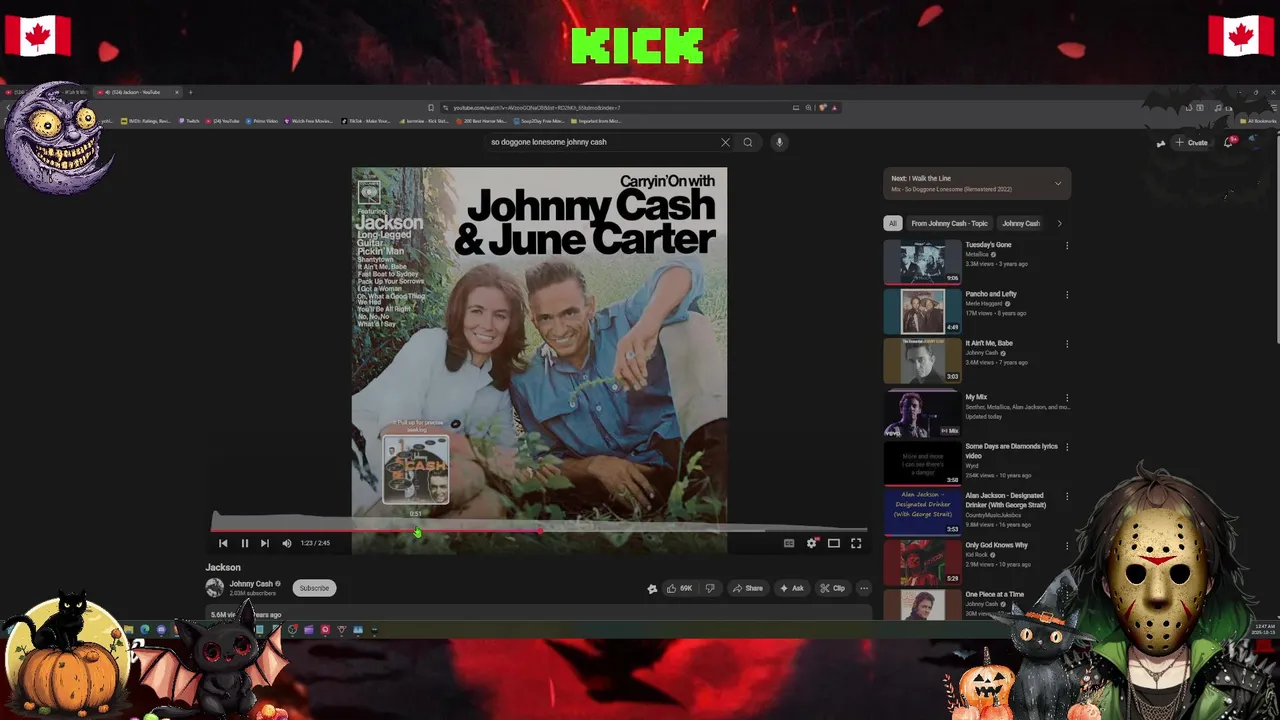Open the more actions ellipsis below video
Viewport: 1280px width, 720px height.
tap(864, 588)
